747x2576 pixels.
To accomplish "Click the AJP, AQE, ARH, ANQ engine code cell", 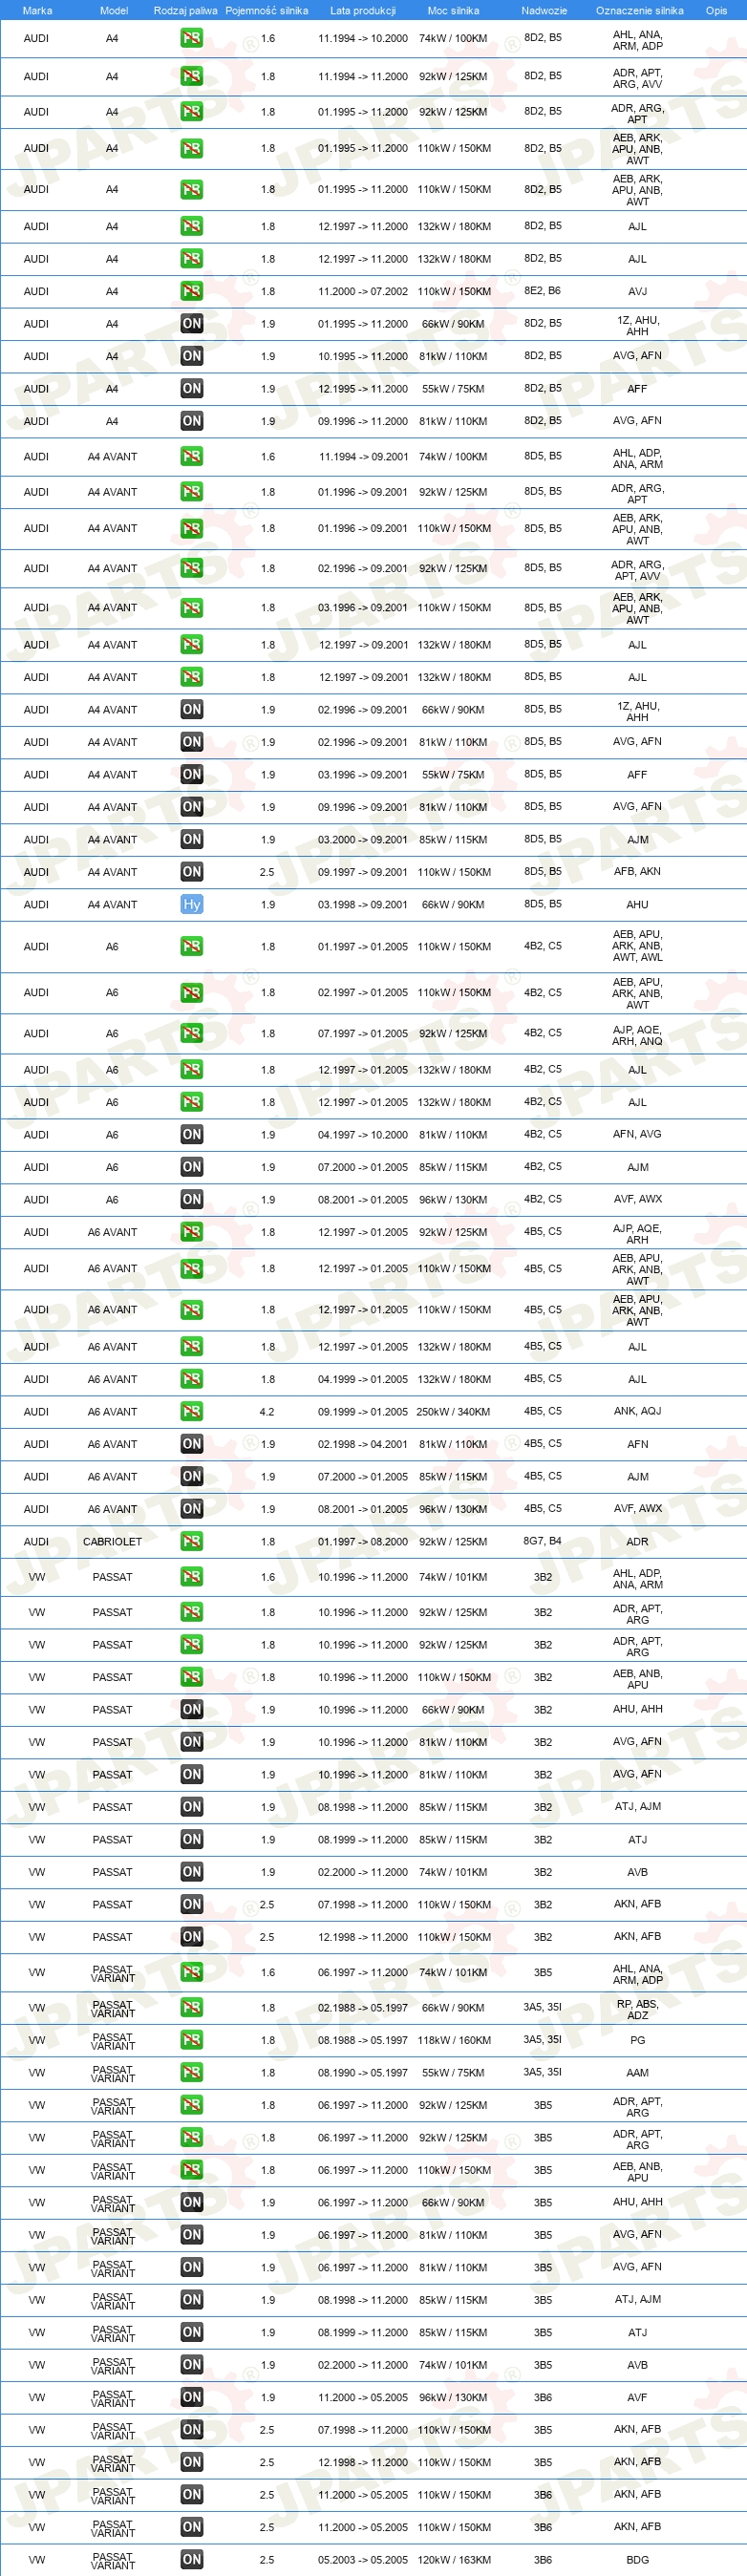I will pyautogui.click(x=637, y=1035).
